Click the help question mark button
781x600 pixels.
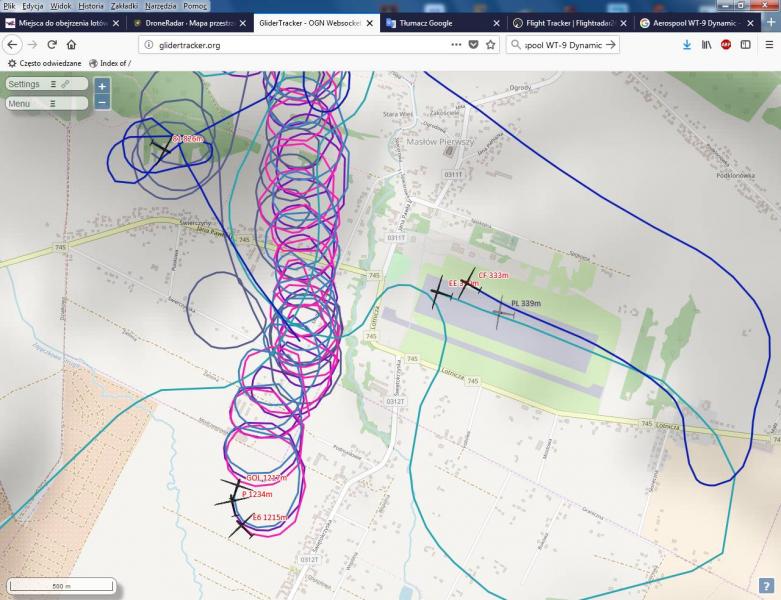pyautogui.click(x=766, y=585)
